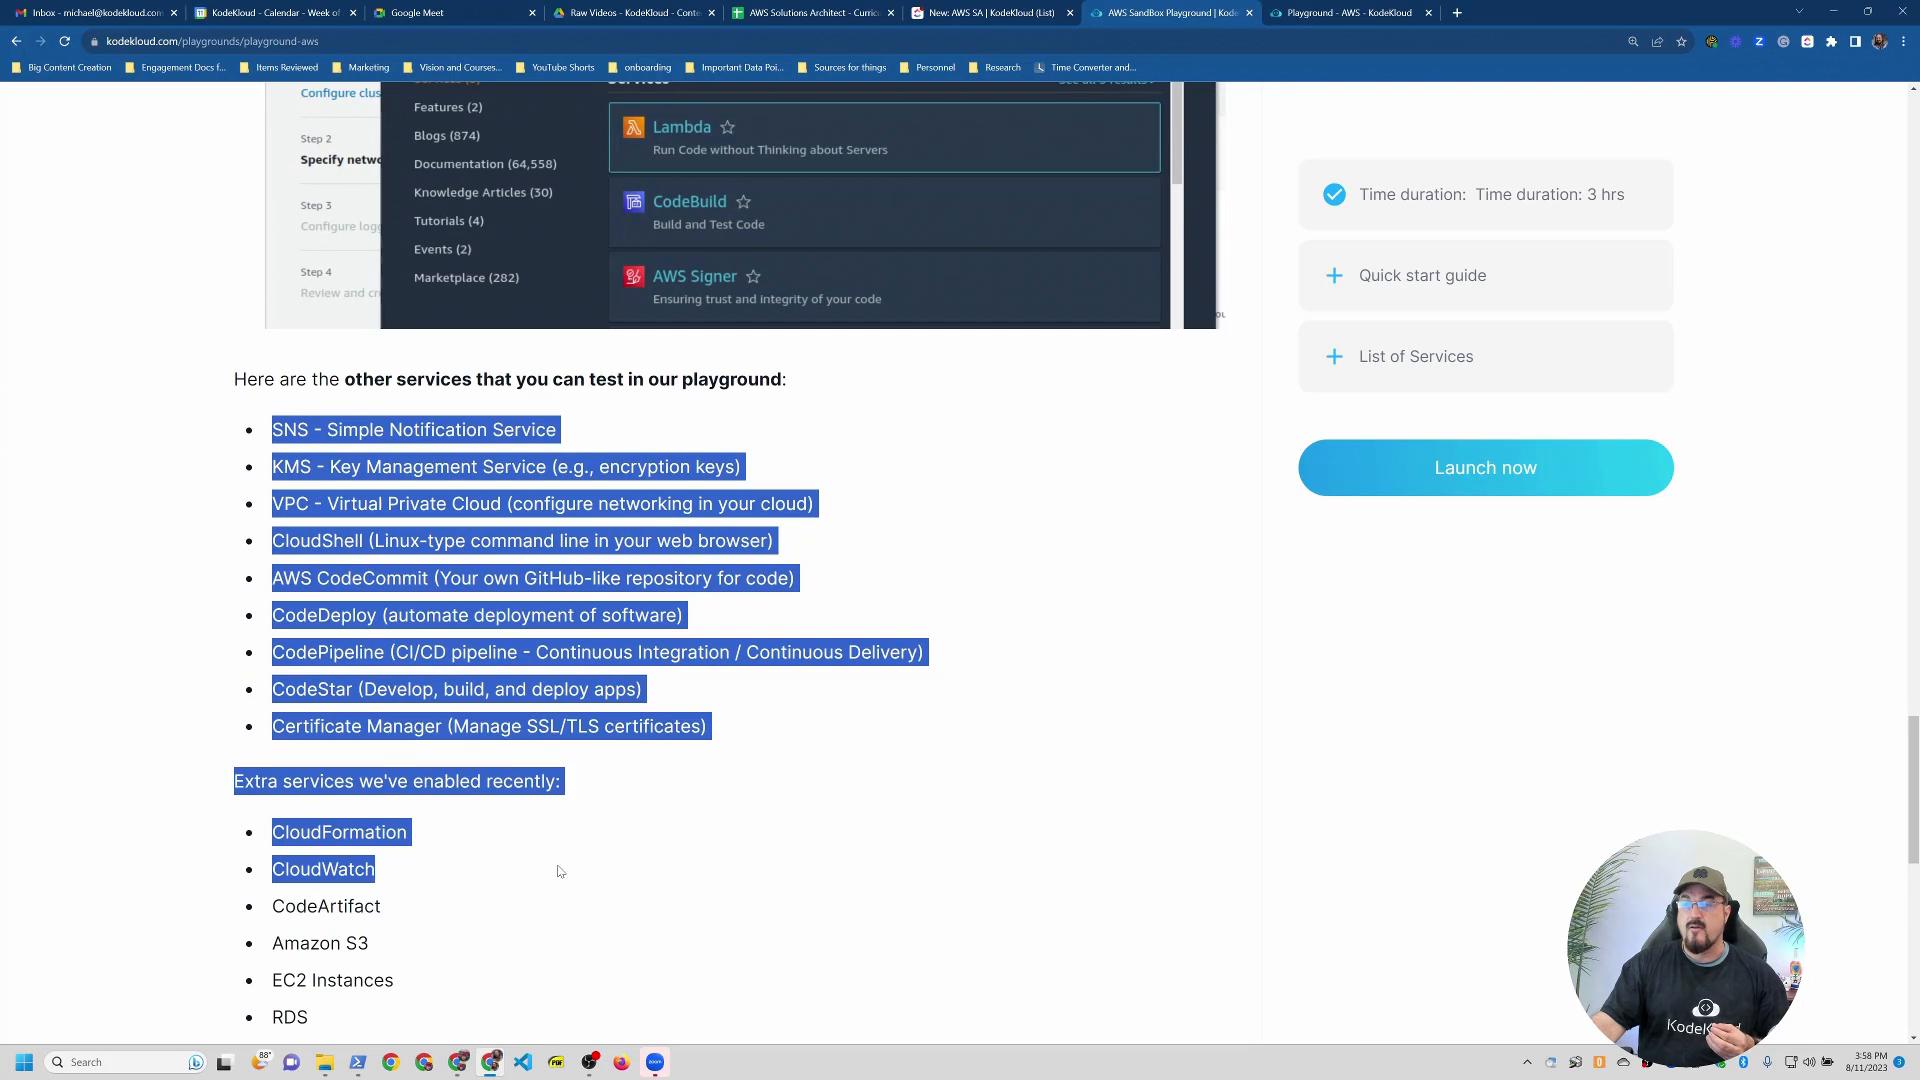Click the address bar URL field
This screenshot has height=1080, width=1920.
(850, 42)
